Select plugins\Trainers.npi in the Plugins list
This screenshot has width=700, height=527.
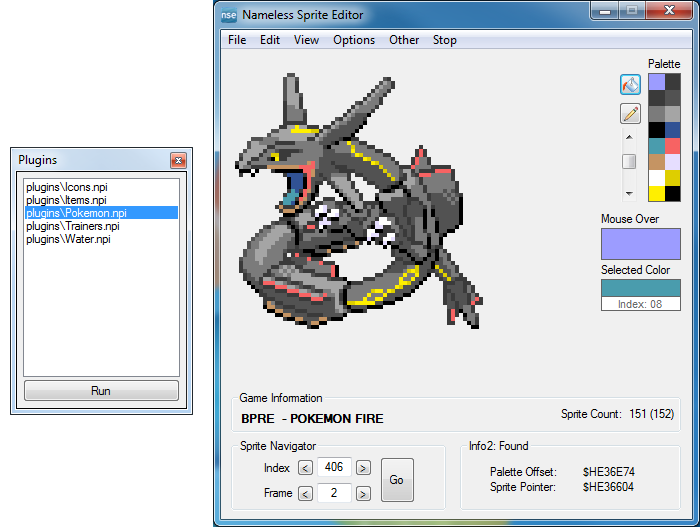pos(101,226)
